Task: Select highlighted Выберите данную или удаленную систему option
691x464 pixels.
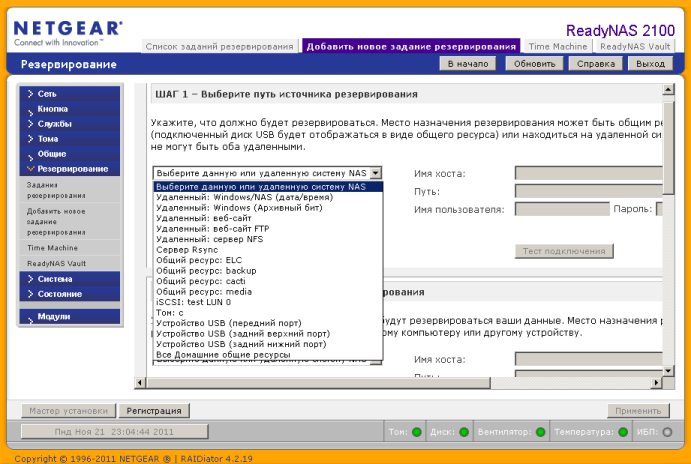Action: coord(268,187)
